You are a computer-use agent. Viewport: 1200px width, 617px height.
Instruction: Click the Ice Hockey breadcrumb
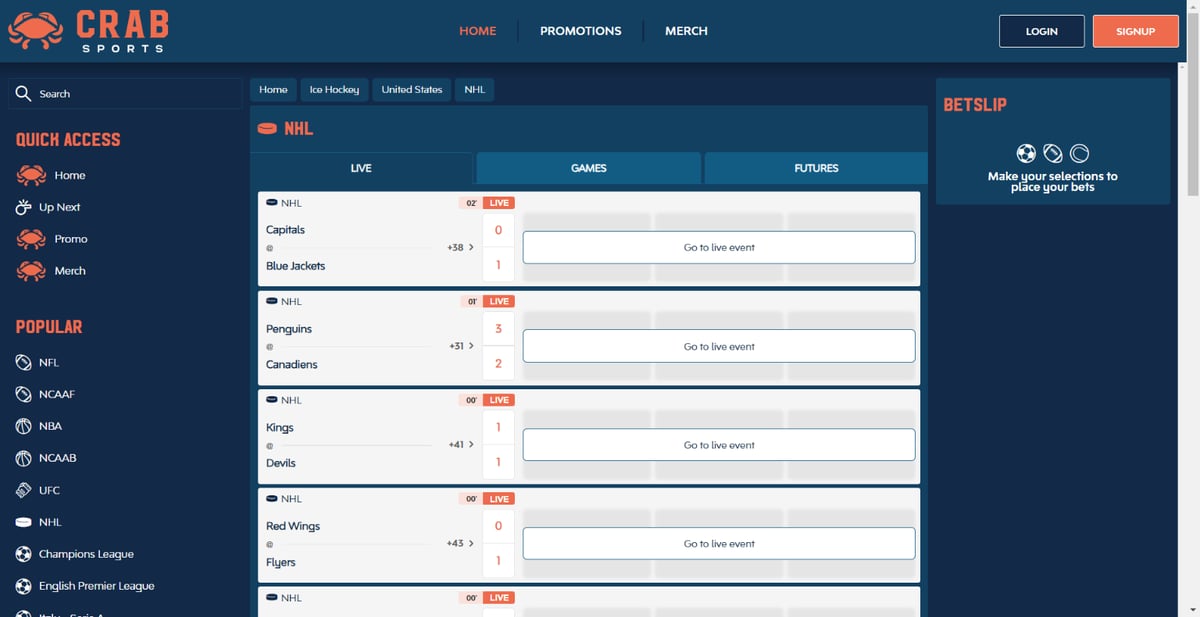[334, 90]
